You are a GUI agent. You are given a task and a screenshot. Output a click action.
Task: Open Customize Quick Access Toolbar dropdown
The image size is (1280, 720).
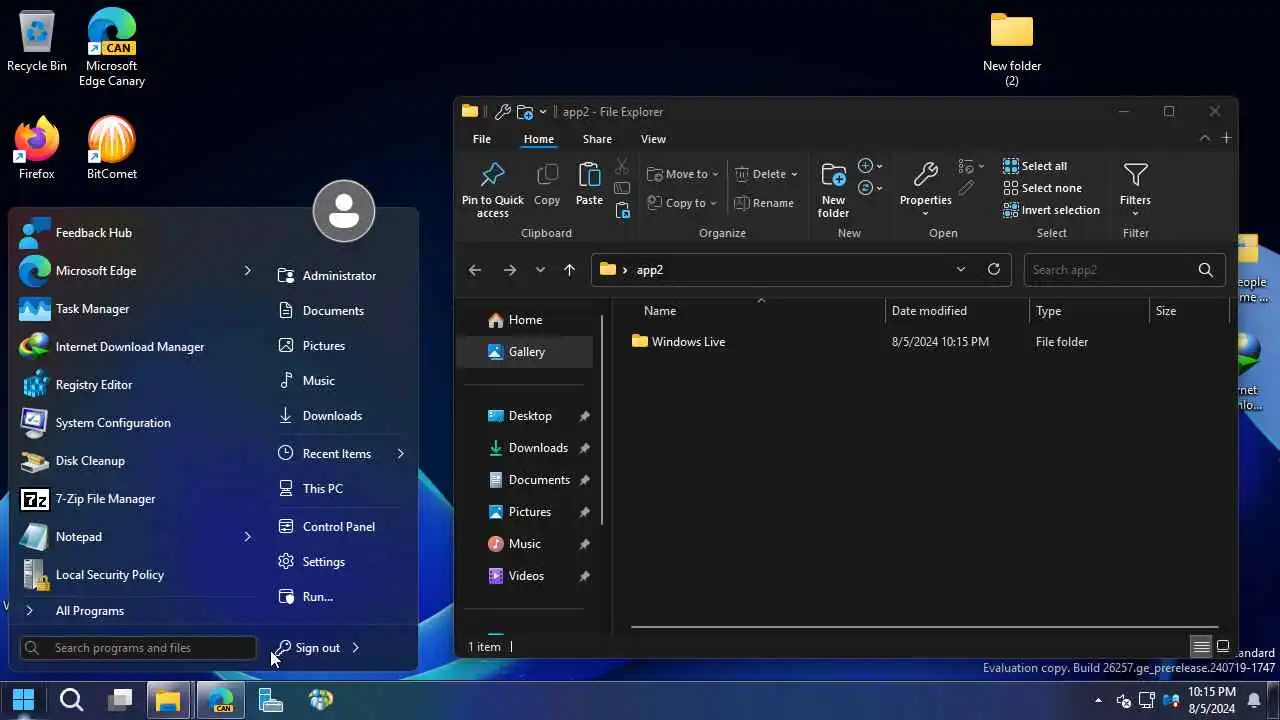click(543, 112)
